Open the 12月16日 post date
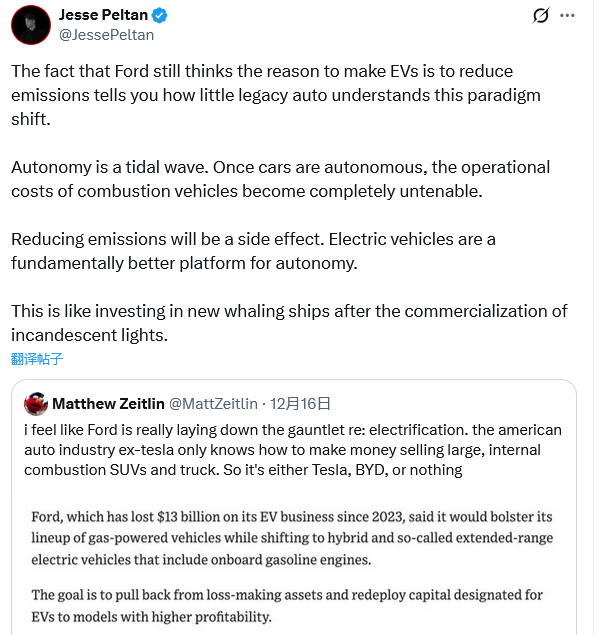 tap(301, 404)
